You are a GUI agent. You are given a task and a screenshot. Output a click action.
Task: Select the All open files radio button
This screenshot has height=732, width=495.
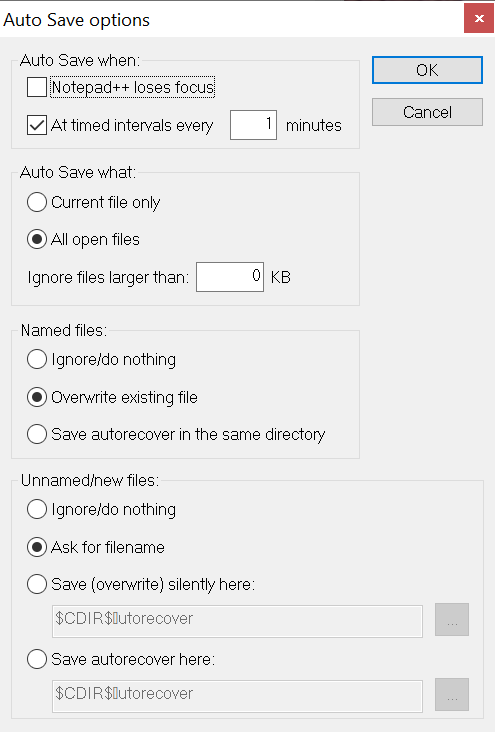point(37,239)
